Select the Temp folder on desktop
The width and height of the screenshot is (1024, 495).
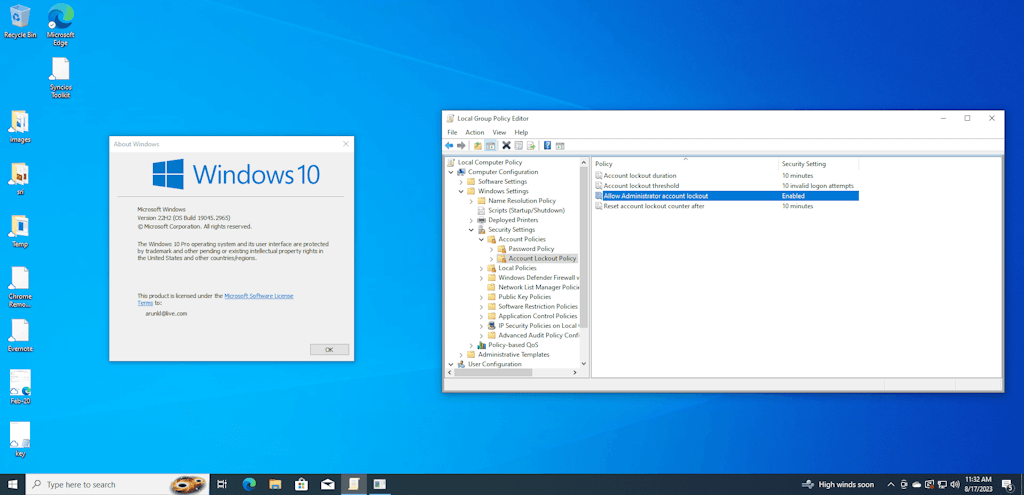click(x=20, y=231)
